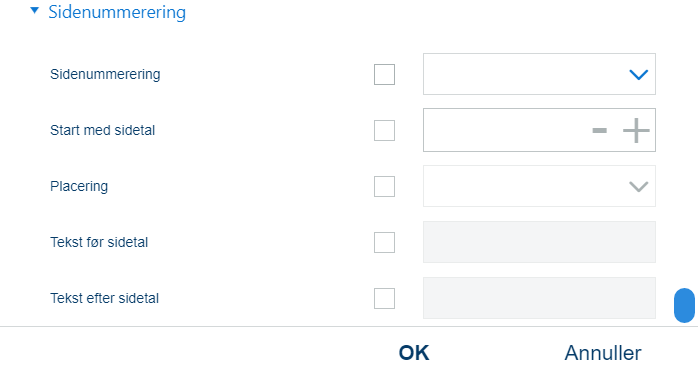The image size is (698, 366).
Task: Enable the Sidenummerering row checkbox
Action: (384, 74)
